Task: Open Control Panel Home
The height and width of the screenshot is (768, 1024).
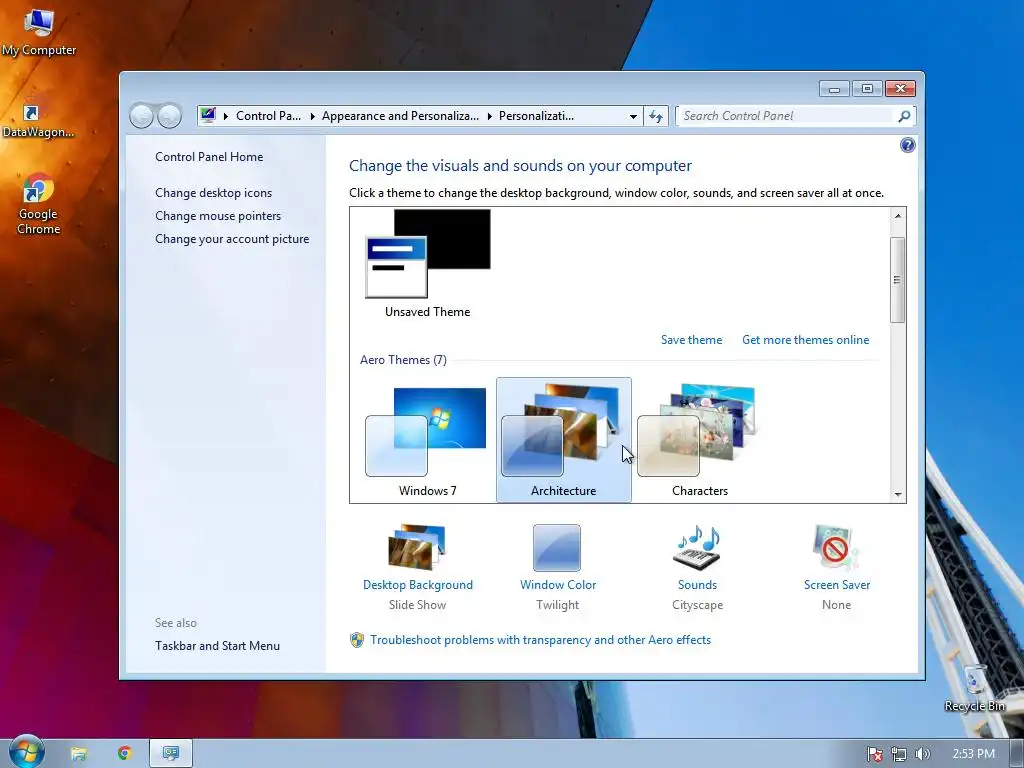Action: [x=209, y=157]
